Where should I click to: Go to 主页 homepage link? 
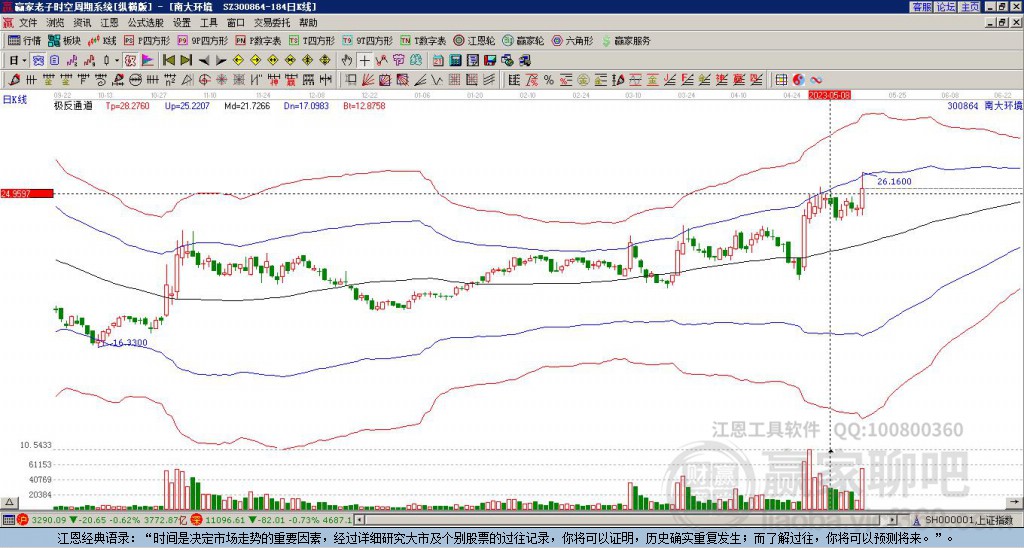970,7
